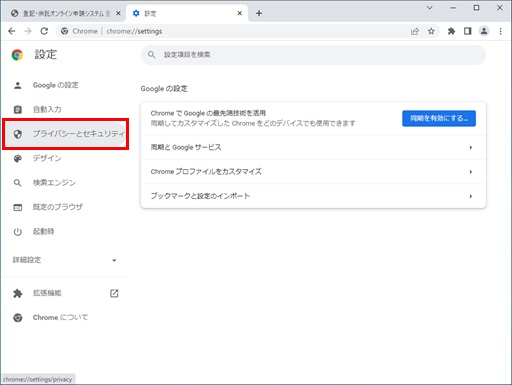Image resolution: width=512 pixels, height=385 pixels.
Task: Click the person icon for Google の設定
Action: pos(18,85)
